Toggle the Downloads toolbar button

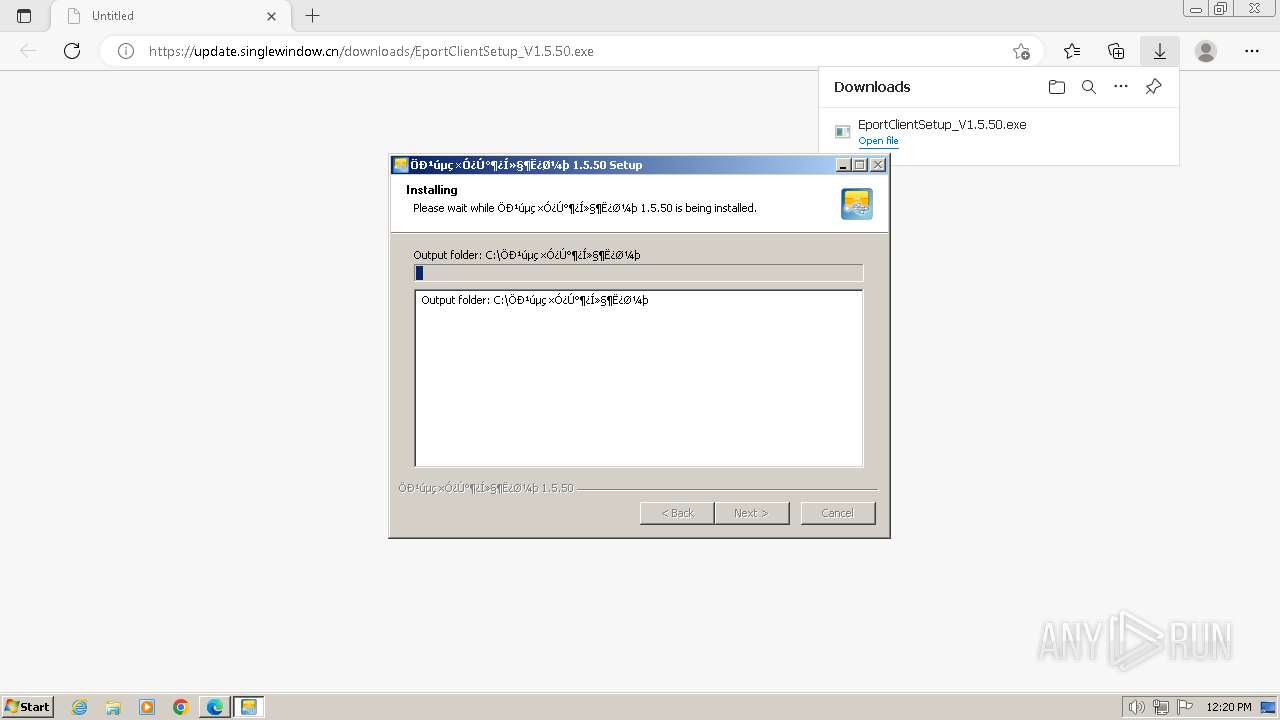point(1160,51)
